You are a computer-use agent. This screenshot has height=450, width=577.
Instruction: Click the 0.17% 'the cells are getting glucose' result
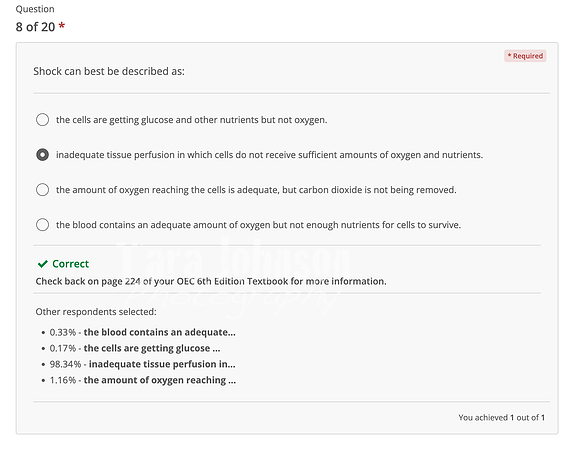(135, 348)
